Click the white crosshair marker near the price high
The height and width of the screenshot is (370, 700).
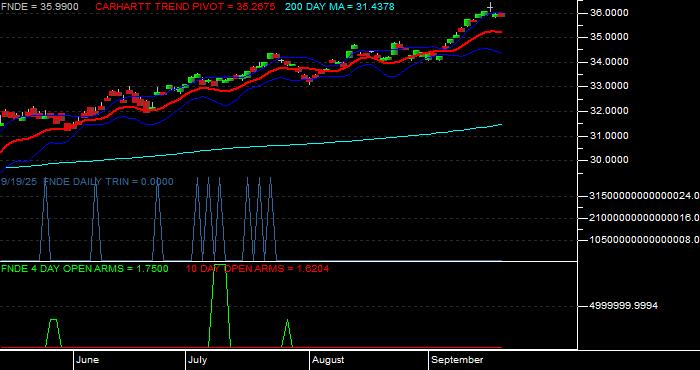coord(490,7)
